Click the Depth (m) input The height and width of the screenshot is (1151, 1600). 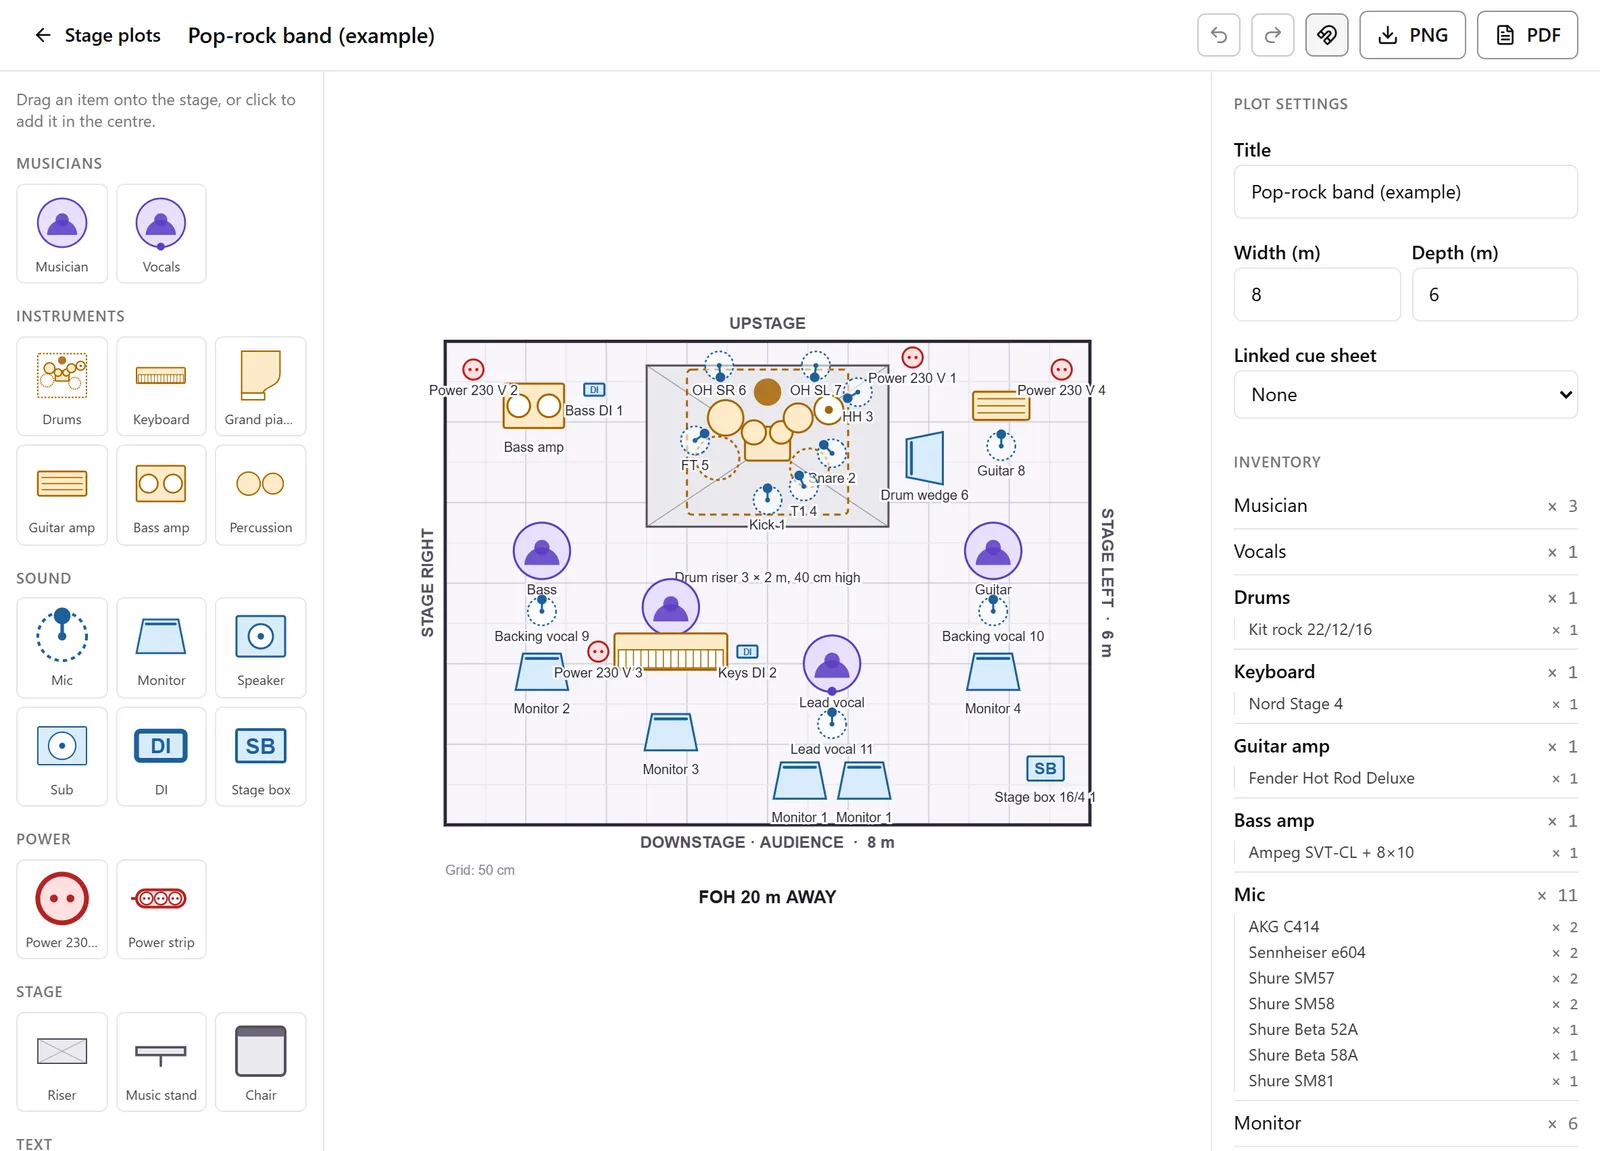click(x=1494, y=295)
